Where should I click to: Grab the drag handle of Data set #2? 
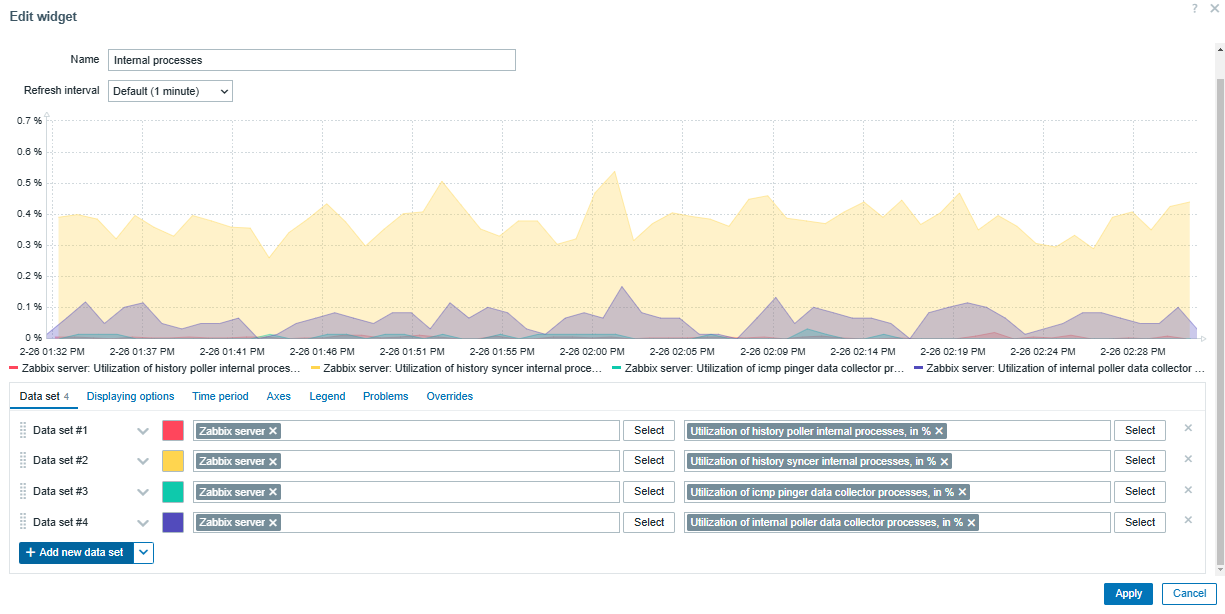(24, 461)
